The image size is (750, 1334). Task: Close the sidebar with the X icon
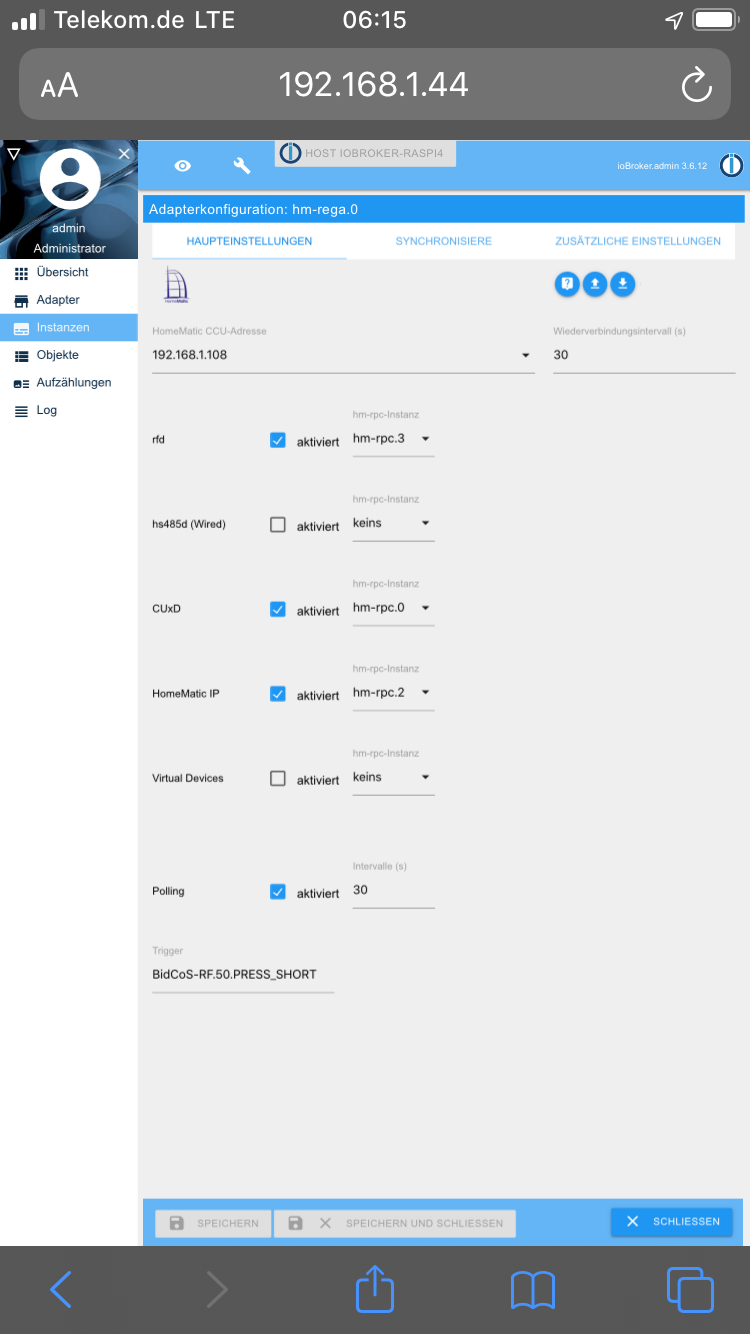[124, 153]
